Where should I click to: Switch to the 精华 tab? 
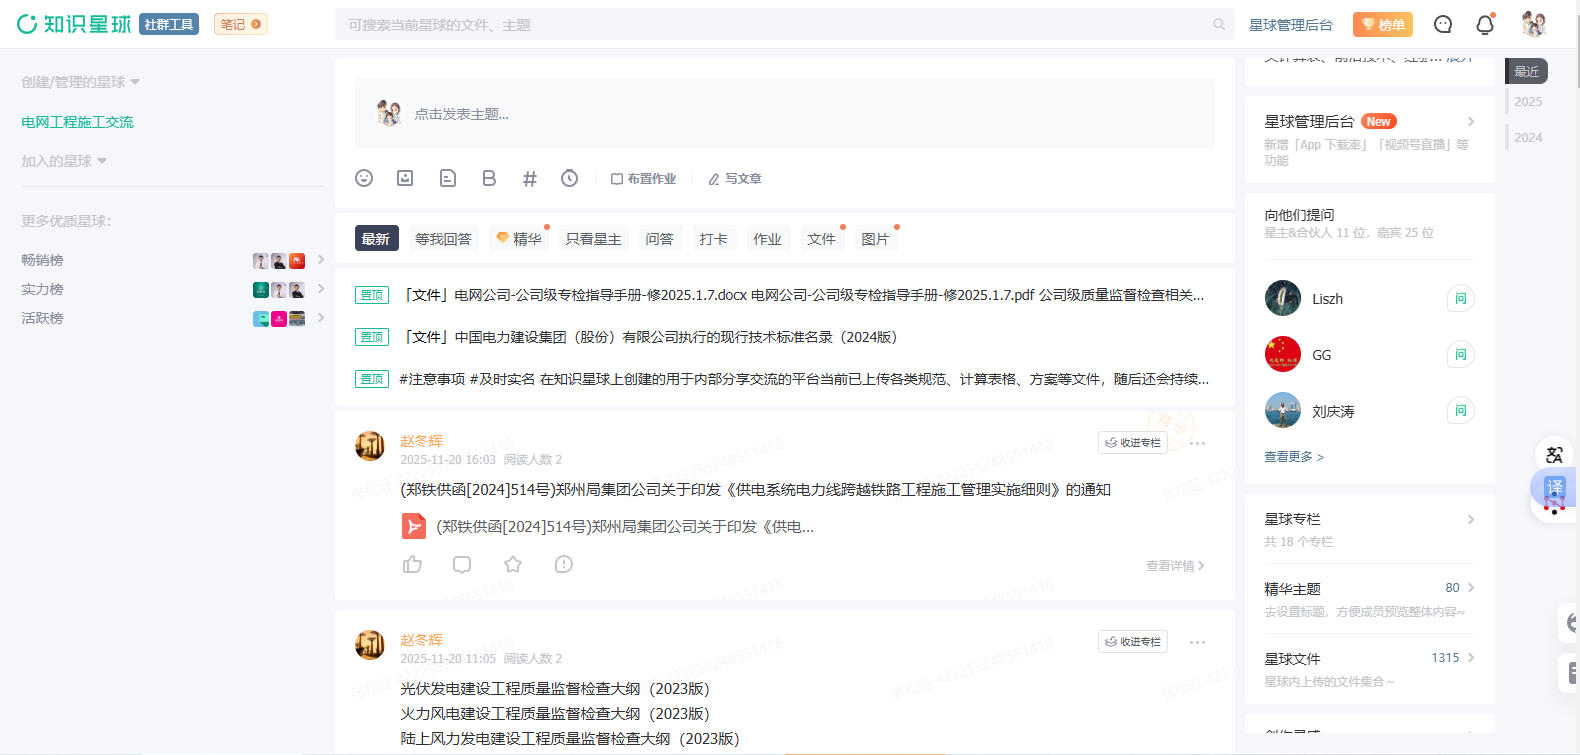click(x=521, y=239)
